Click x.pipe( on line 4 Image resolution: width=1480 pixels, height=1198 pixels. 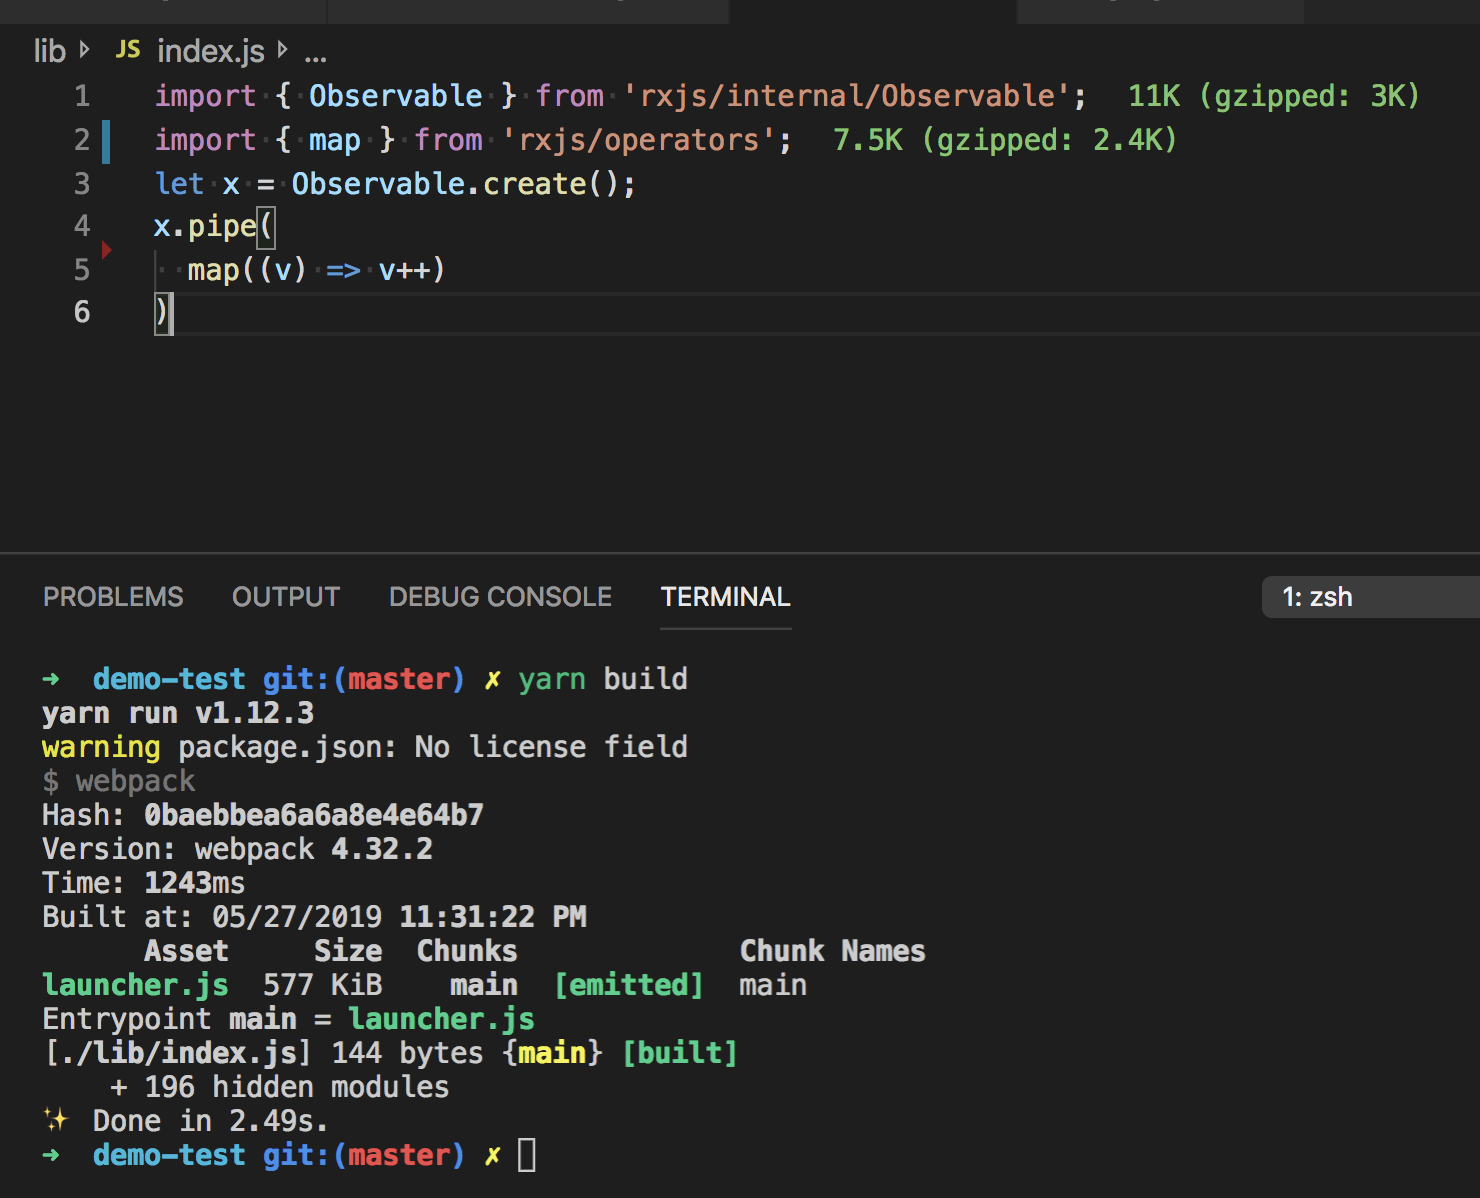pos(213,226)
